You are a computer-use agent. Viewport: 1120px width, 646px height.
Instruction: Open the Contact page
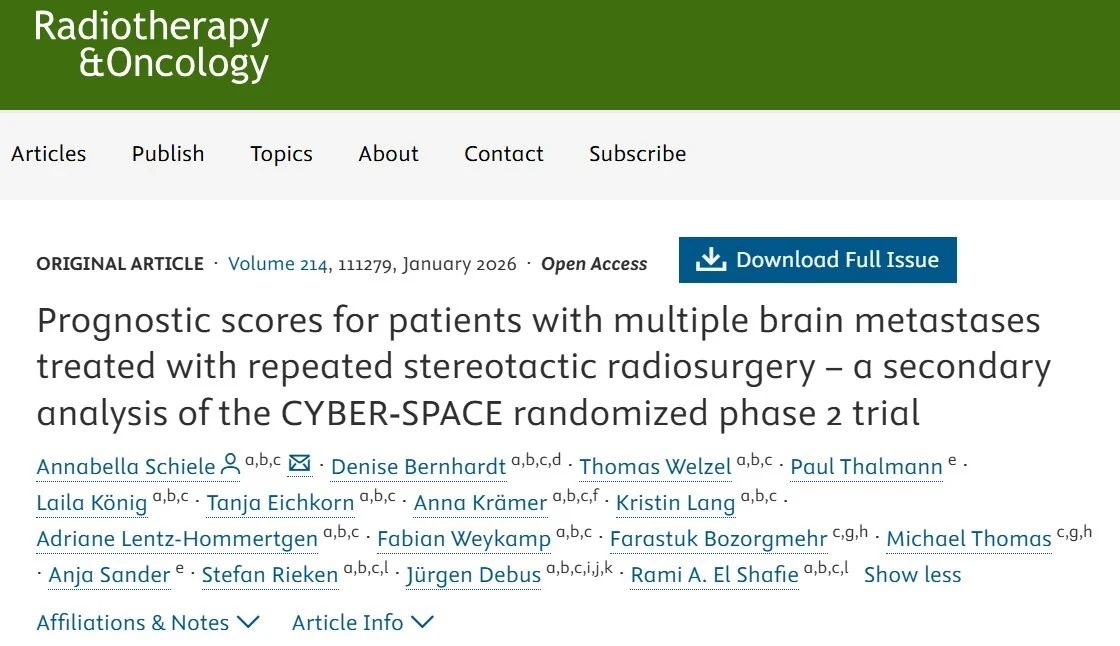point(503,154)
